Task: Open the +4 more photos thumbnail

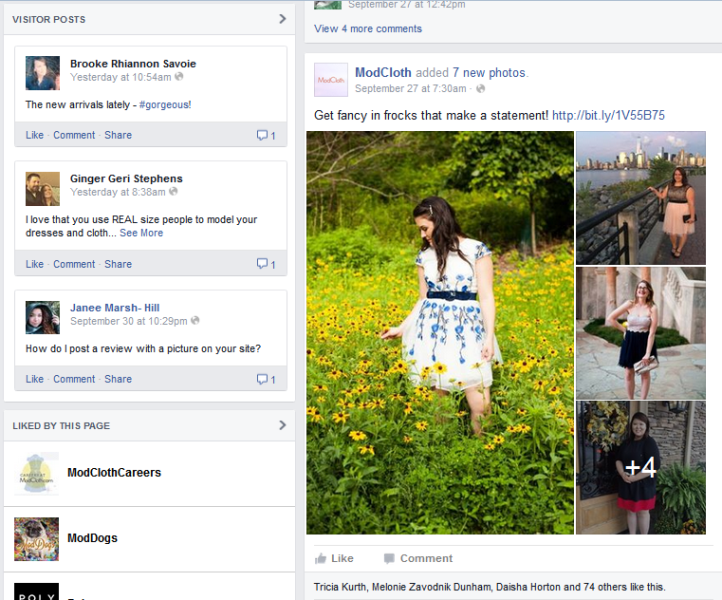Action: pyautogui.click(x=641, y=467)
